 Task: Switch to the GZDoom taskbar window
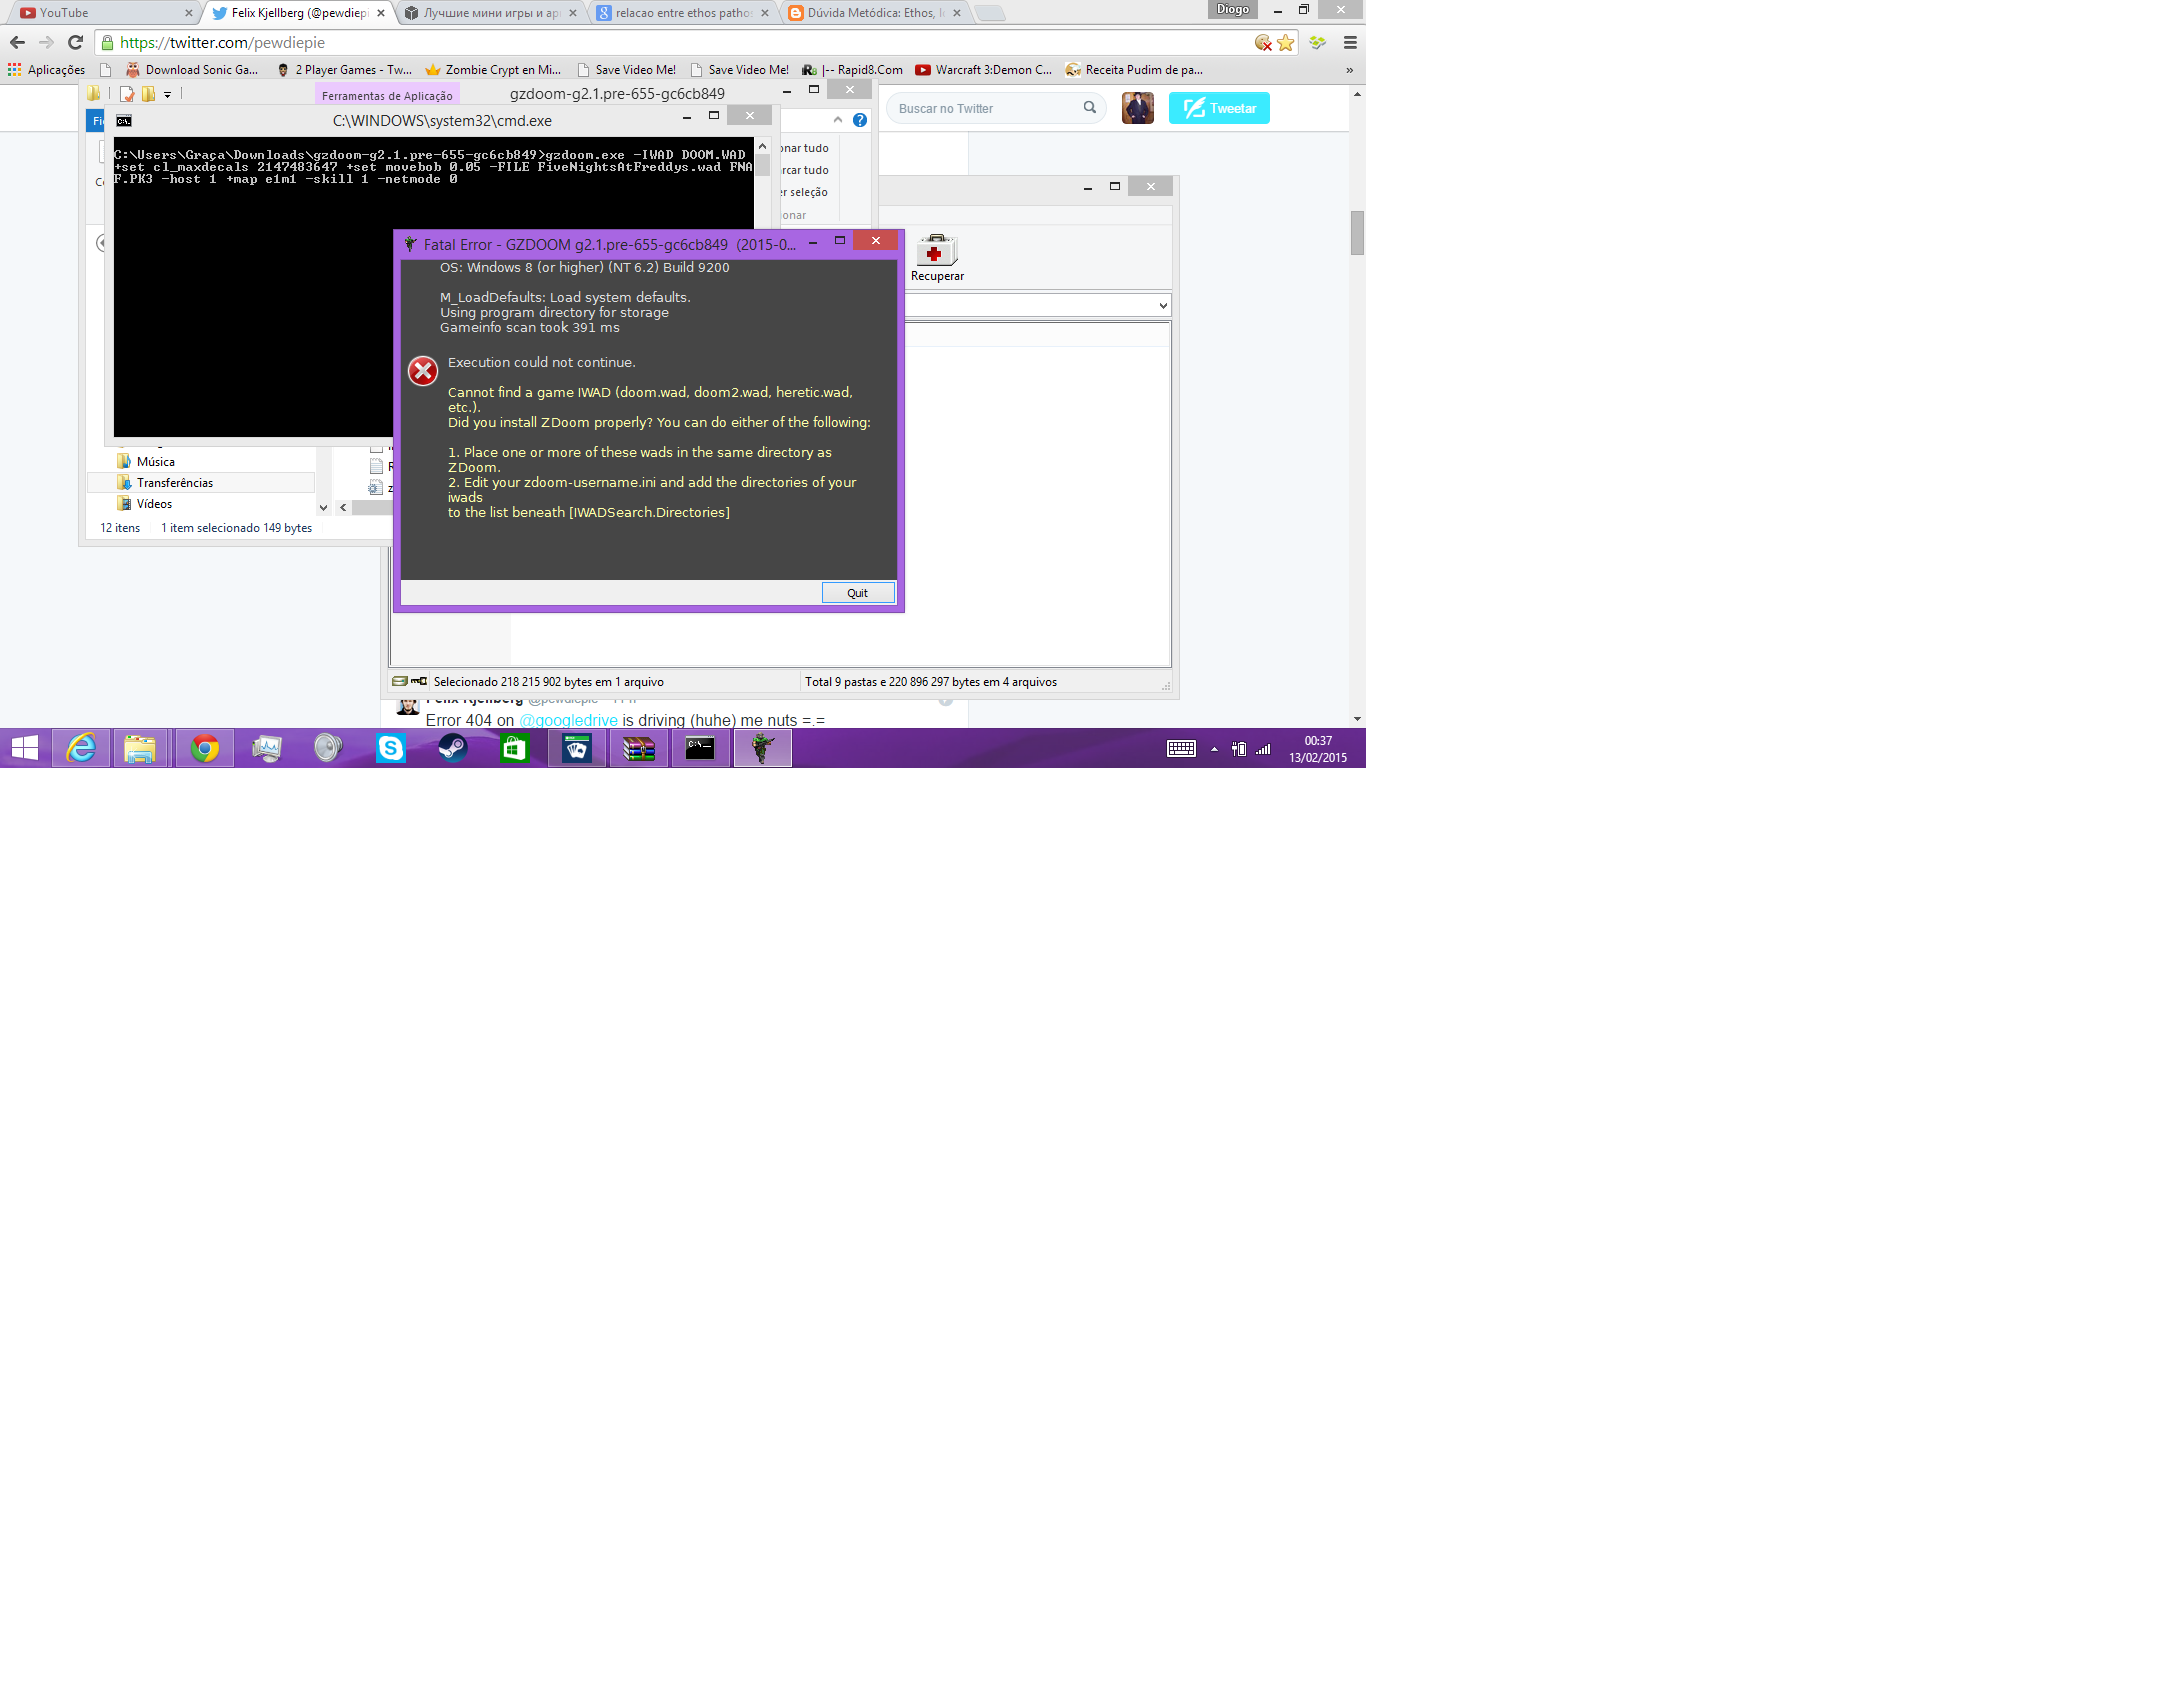tap(762, 748)
